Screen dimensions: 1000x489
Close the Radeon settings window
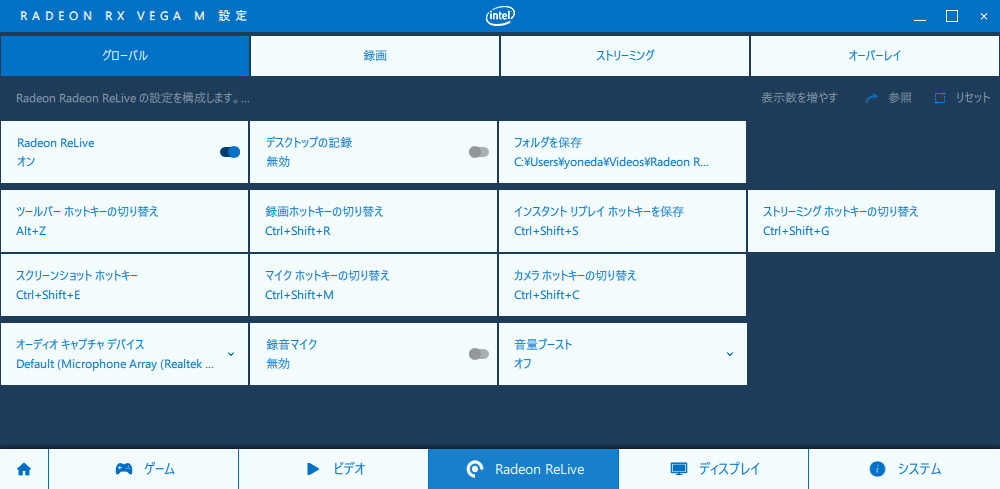983,17
